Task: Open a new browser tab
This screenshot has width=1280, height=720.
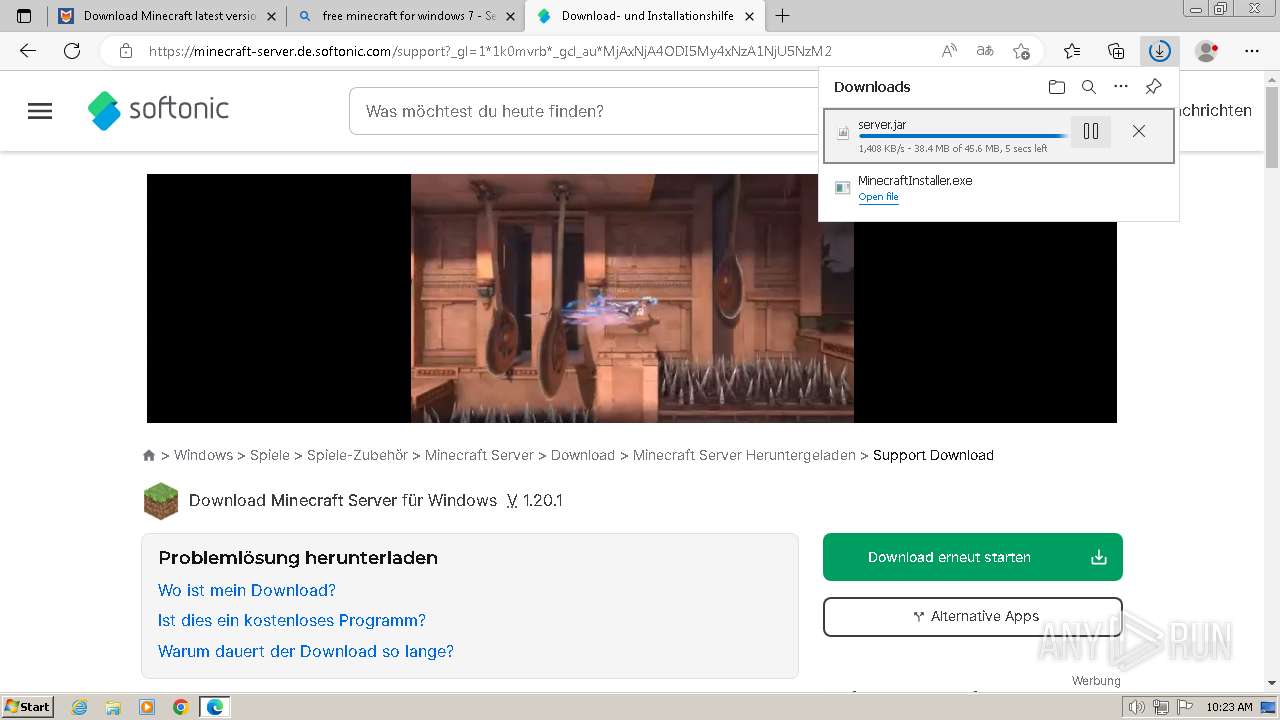Action: click(x=782, y=16)
